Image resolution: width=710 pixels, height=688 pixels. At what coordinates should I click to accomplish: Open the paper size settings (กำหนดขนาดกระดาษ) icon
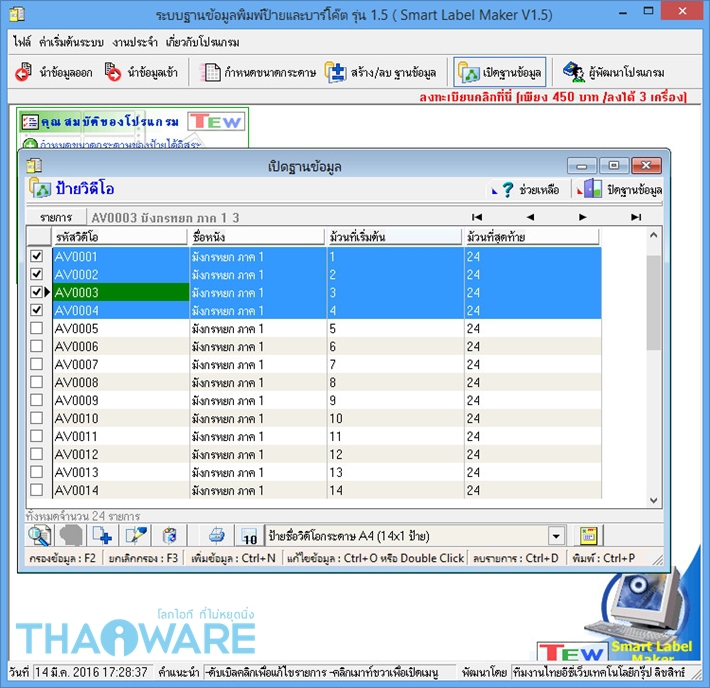(x=211, y=72)
